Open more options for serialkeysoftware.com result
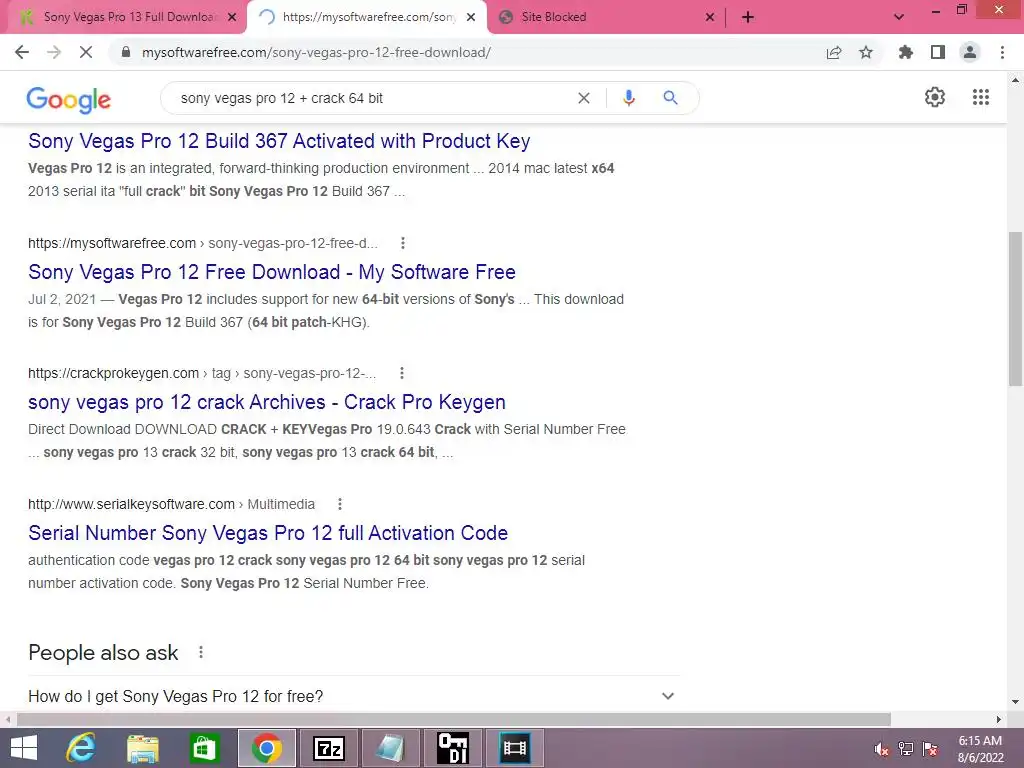Screen dimensions: 1024x768 point(340,504)
